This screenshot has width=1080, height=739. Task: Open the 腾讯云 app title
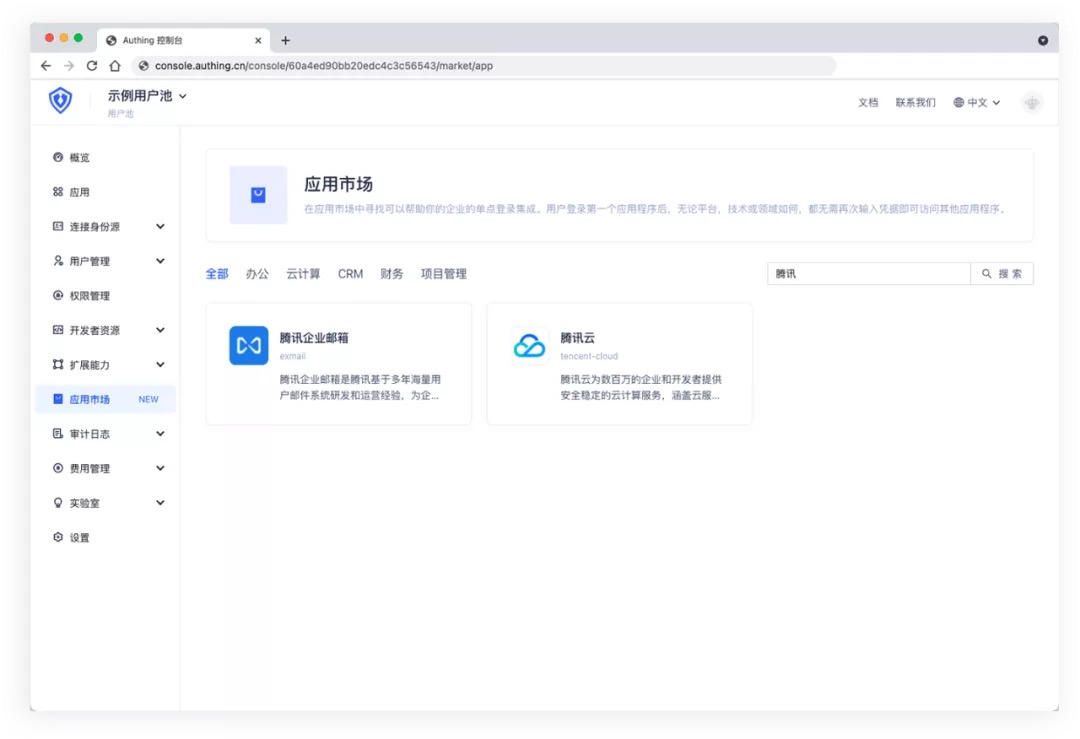tap(577, 337)
